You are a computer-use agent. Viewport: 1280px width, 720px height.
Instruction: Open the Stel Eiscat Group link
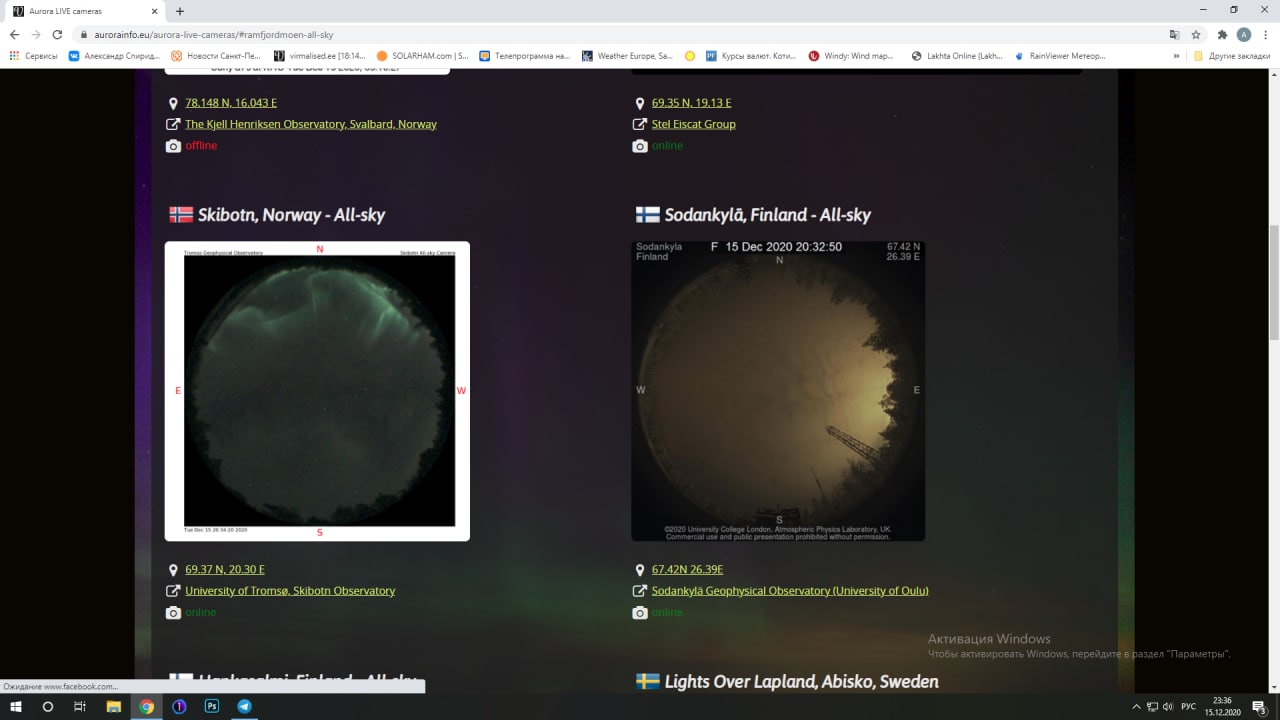[694, 124]
